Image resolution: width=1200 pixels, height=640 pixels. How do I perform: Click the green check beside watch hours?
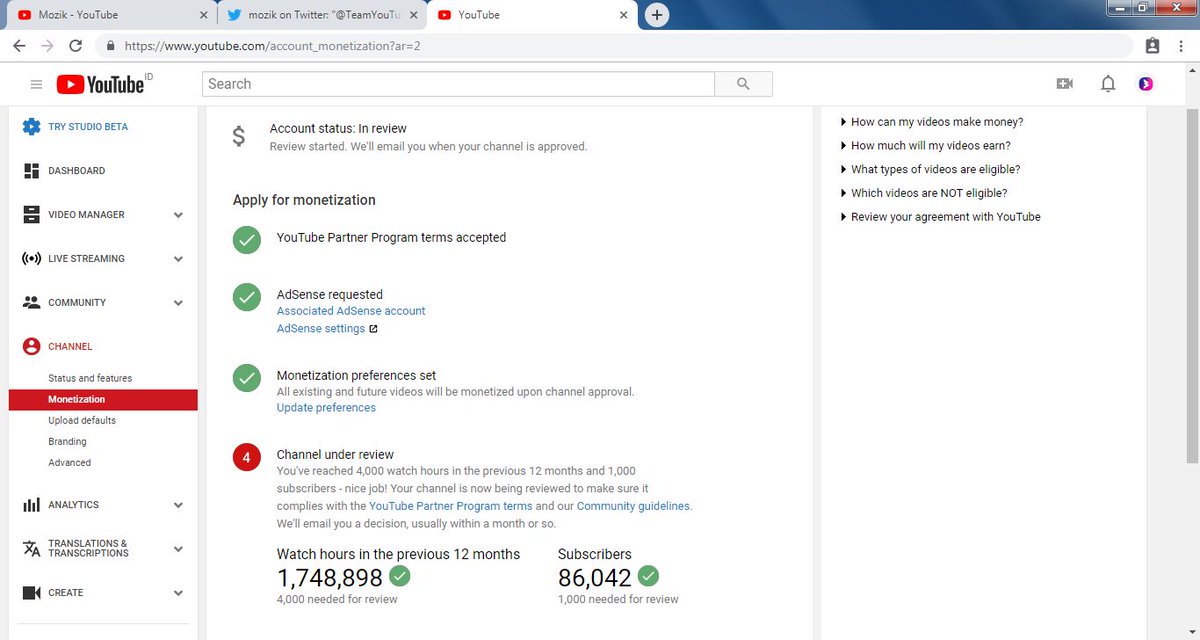[400, 576]
